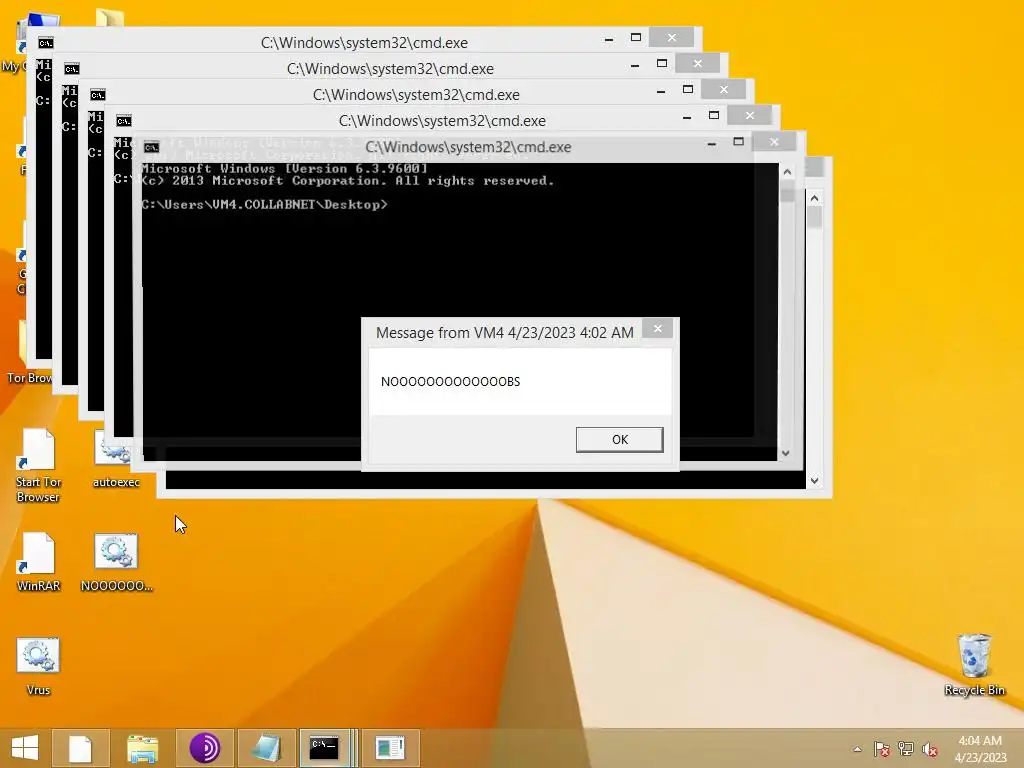Minimize the frontmost cmd.exe window
Screen dimensions: 1024x768
tap(712, 143)
